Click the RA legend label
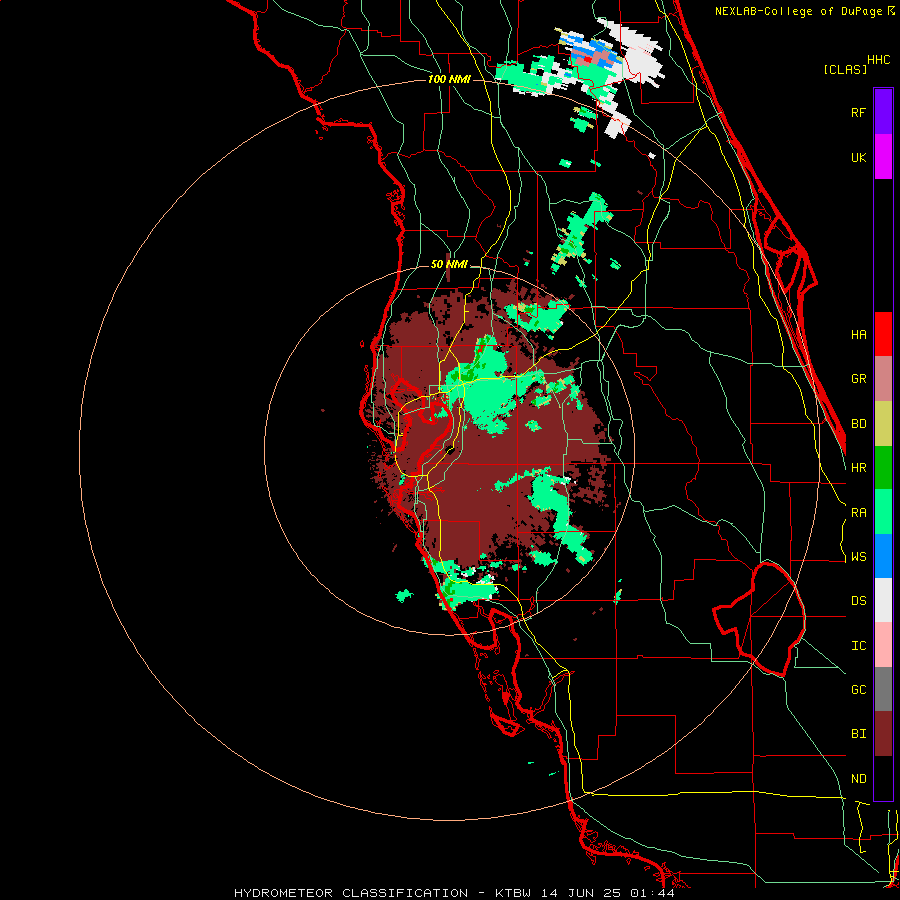This screenshot has width=900, height=900. (x=858, y=512)
